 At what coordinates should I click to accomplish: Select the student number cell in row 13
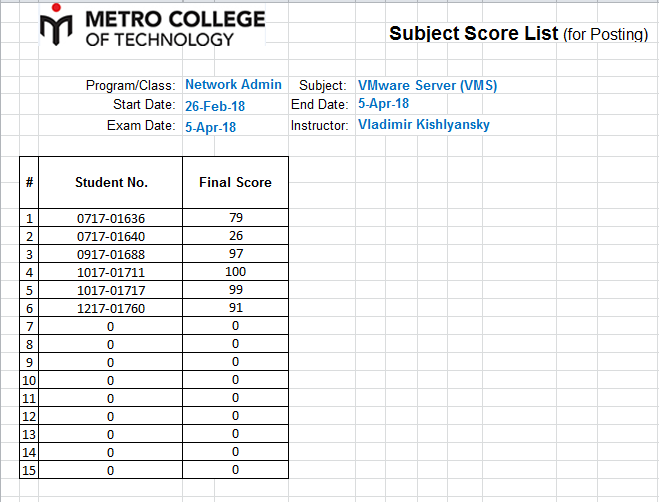click(x=111, y=434)
